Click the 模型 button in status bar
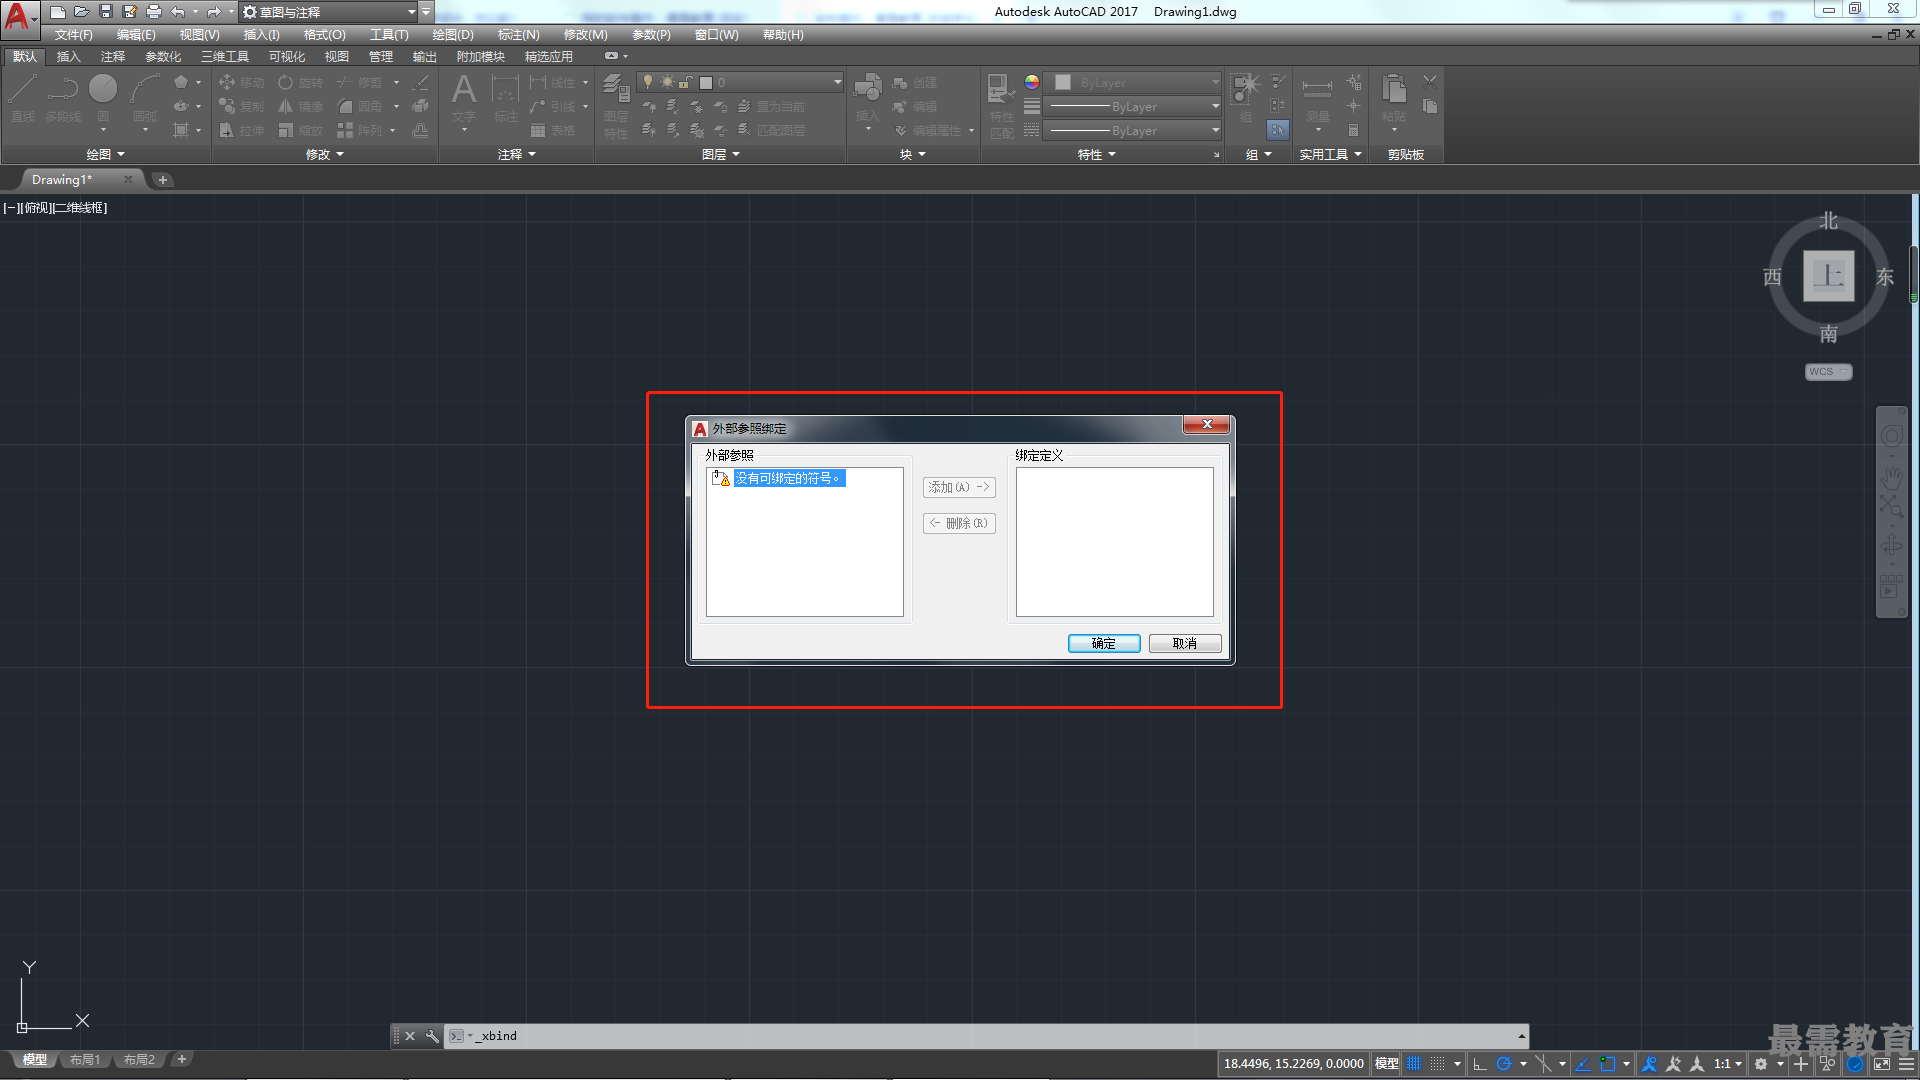This screenshot has height=1080, width=1920. 1386,1064
